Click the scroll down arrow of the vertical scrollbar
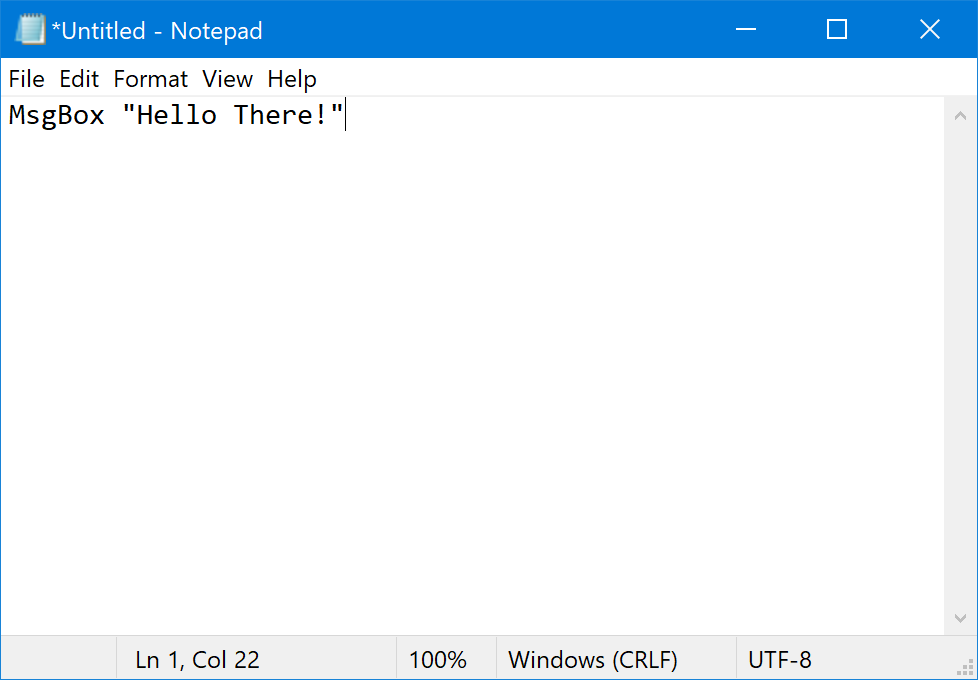This screenshot has width=978, height=680. [x=960, y=619]
